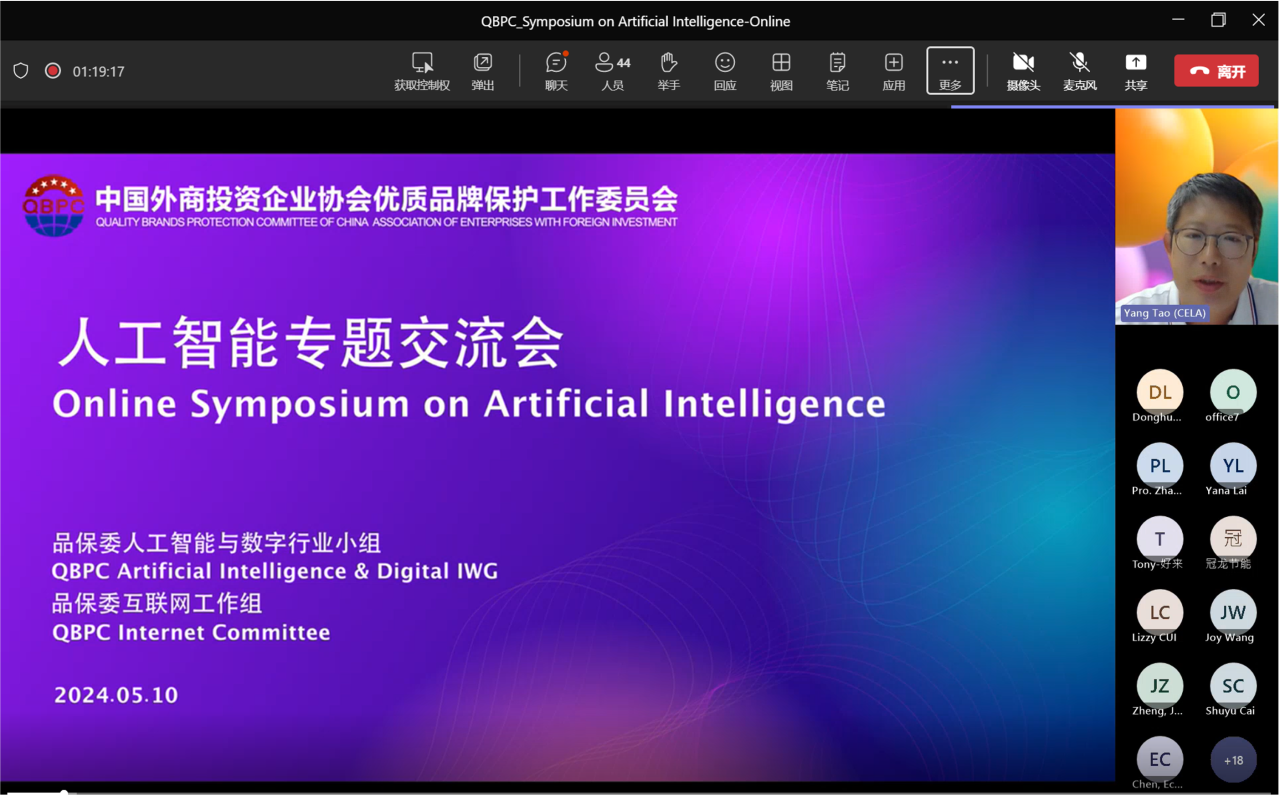Viewport: 1280px width, 796px height.
Task: Select the EC Chen participant avatar
Action: click(x=1160, y=759)
